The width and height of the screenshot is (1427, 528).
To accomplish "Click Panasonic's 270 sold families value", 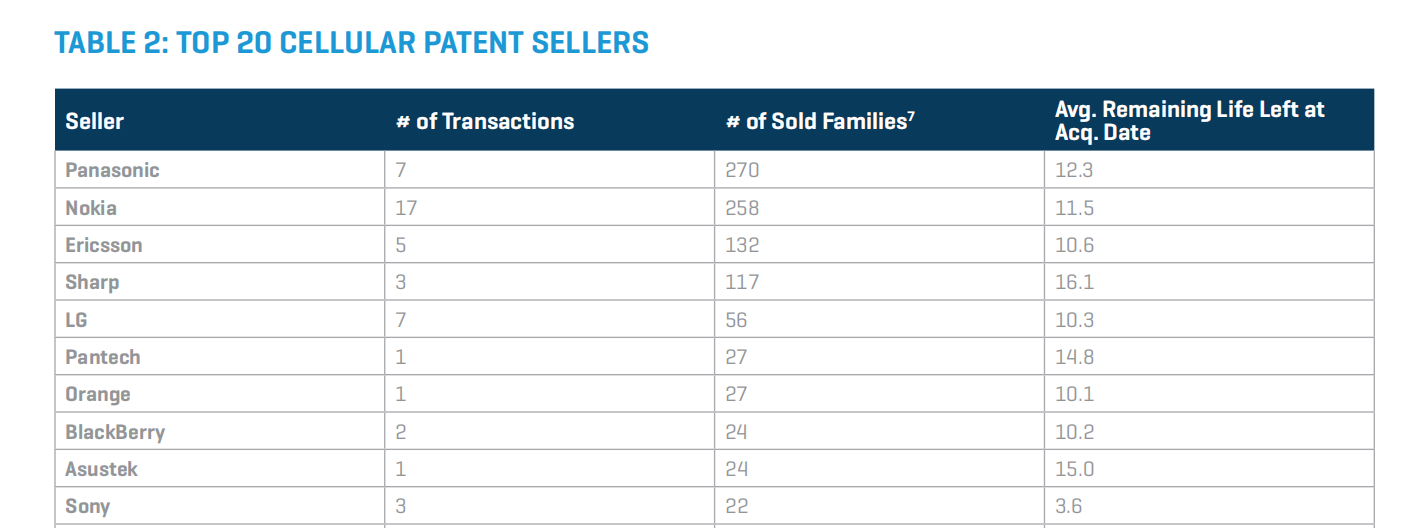I will pos(742,170).
